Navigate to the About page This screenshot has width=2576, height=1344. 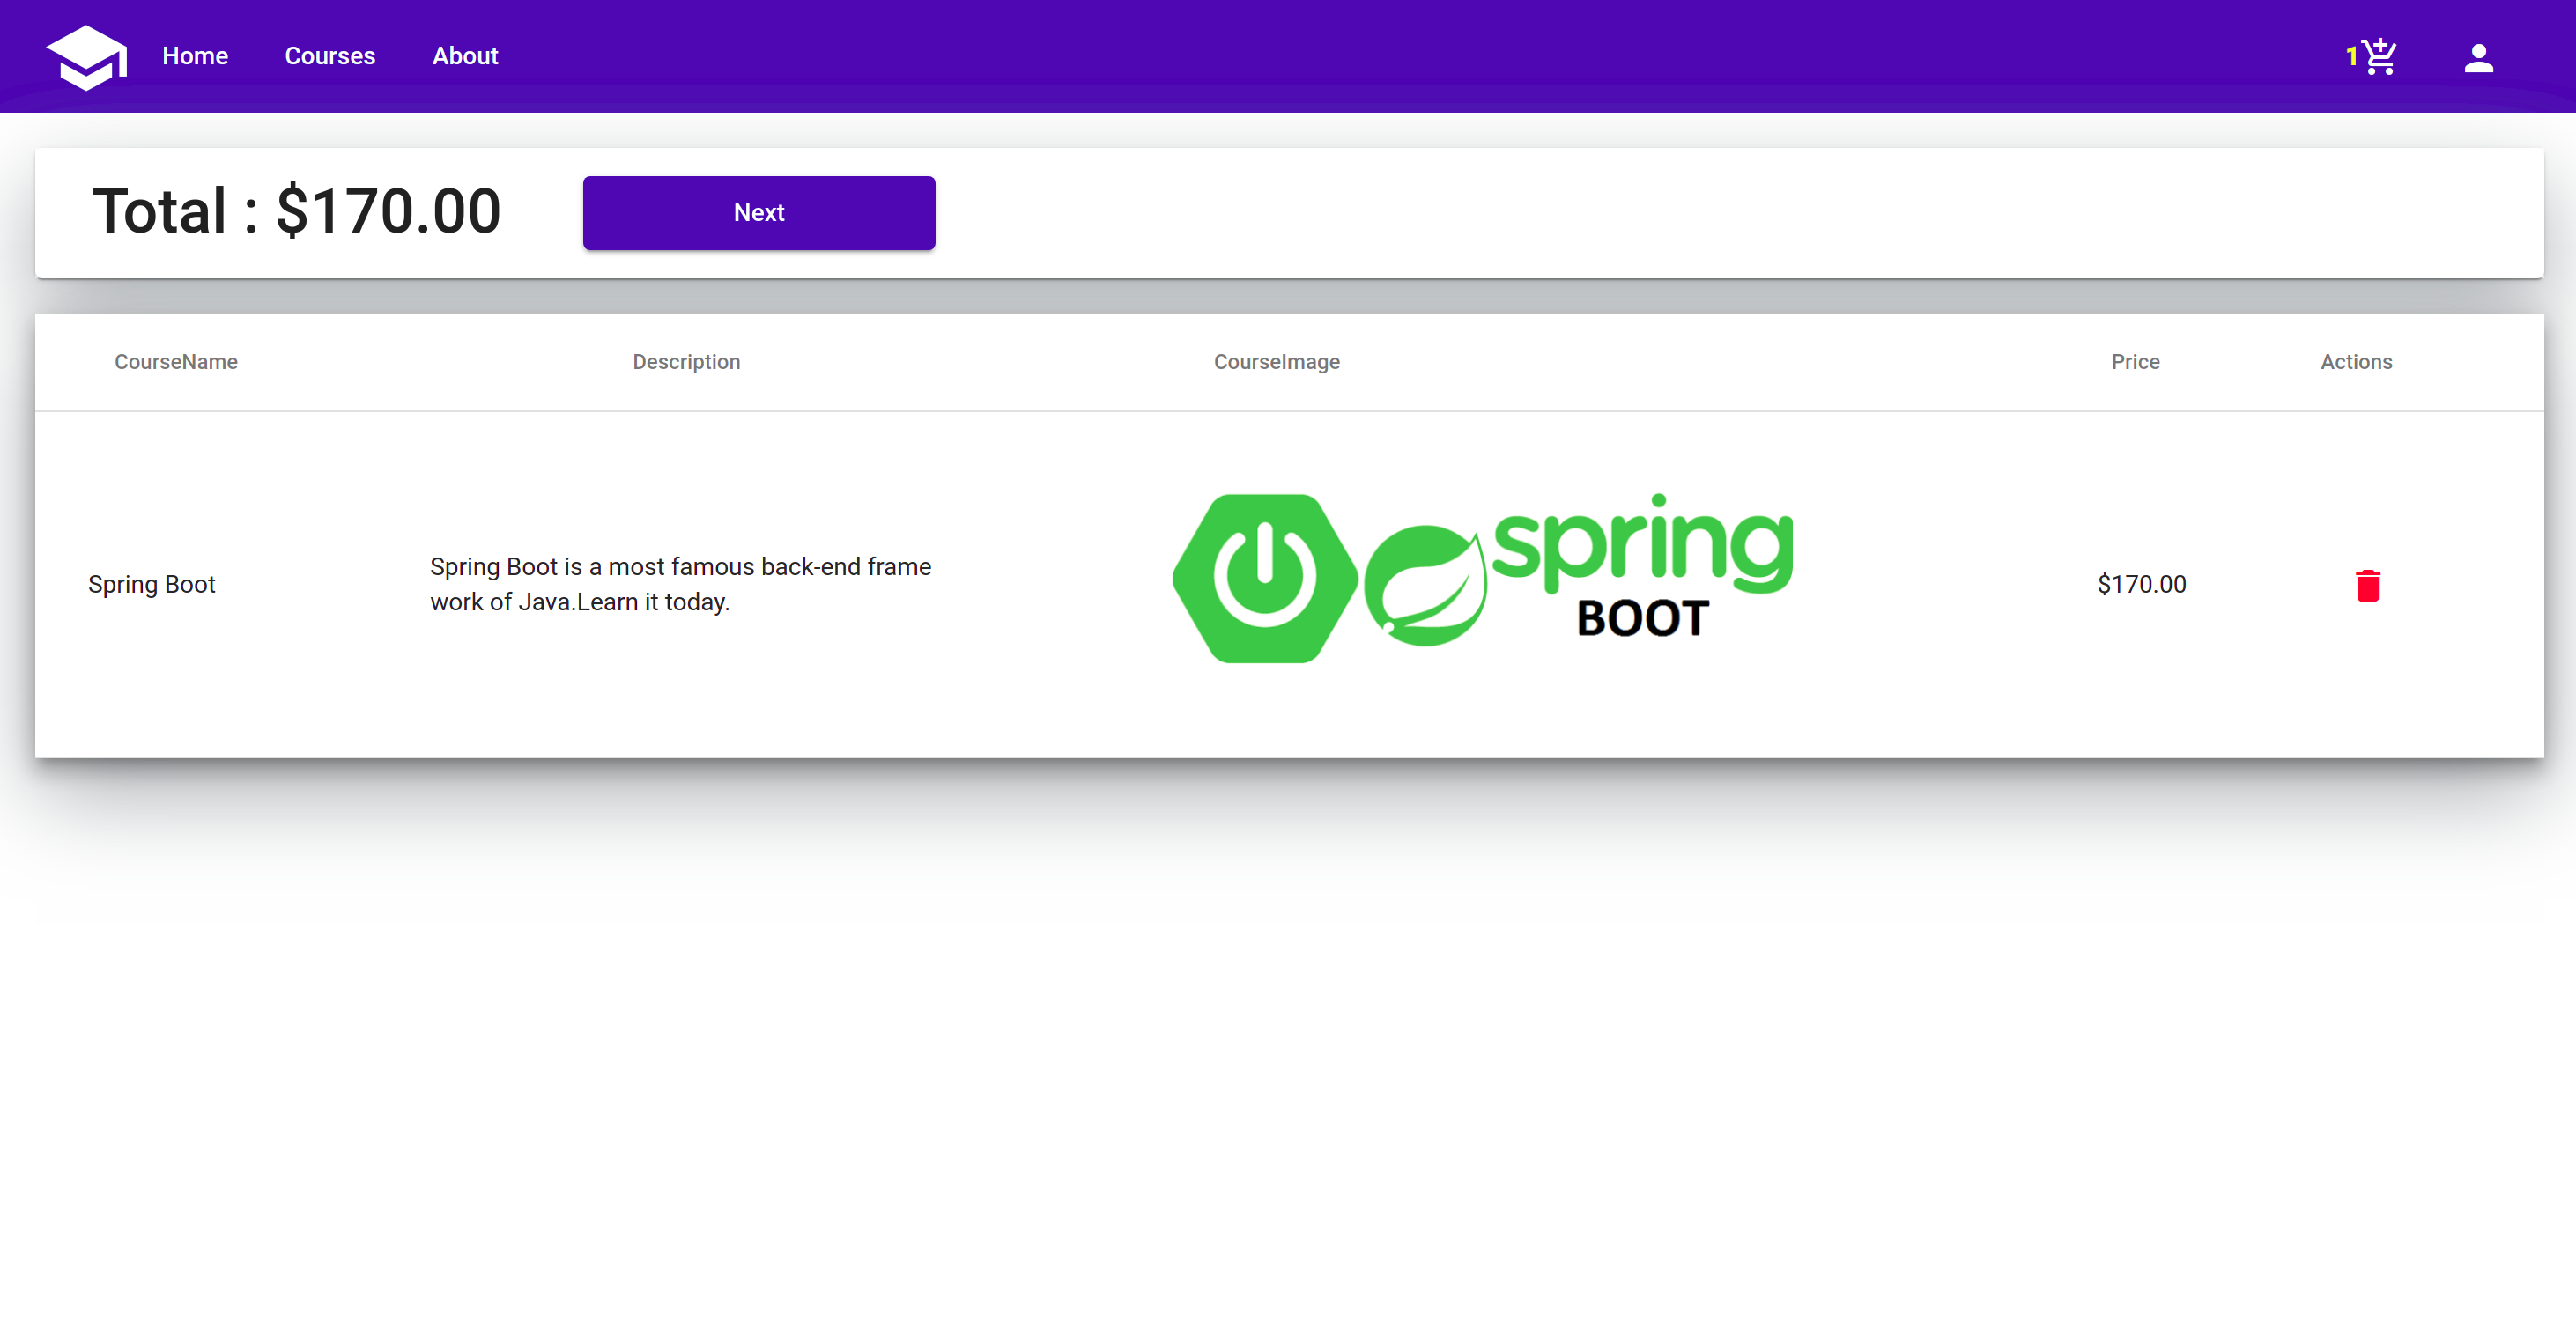(x=465, y=56)
